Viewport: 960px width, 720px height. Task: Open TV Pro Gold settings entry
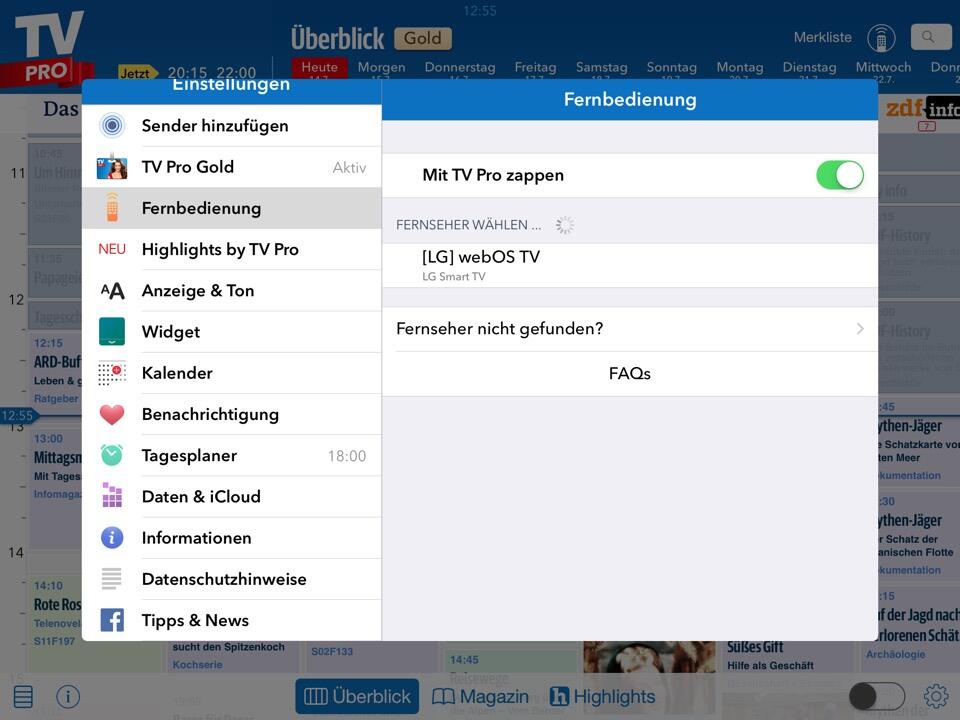click(x=231, y=167)
